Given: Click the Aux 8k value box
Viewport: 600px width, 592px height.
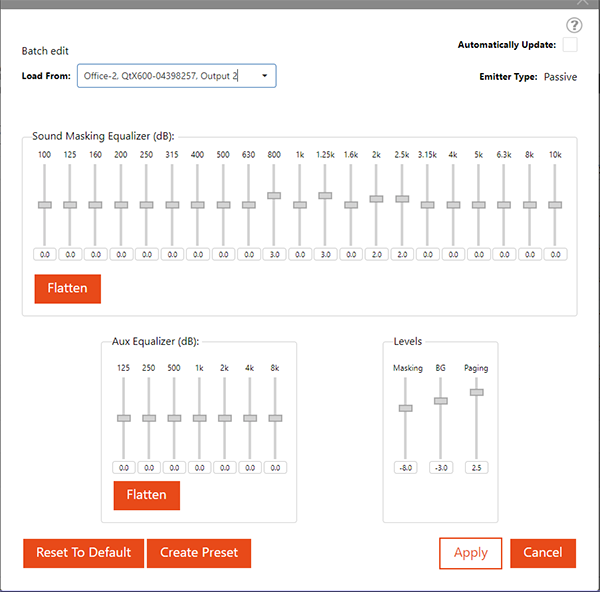Looking at the screenshot, I should tap(275, 468).
